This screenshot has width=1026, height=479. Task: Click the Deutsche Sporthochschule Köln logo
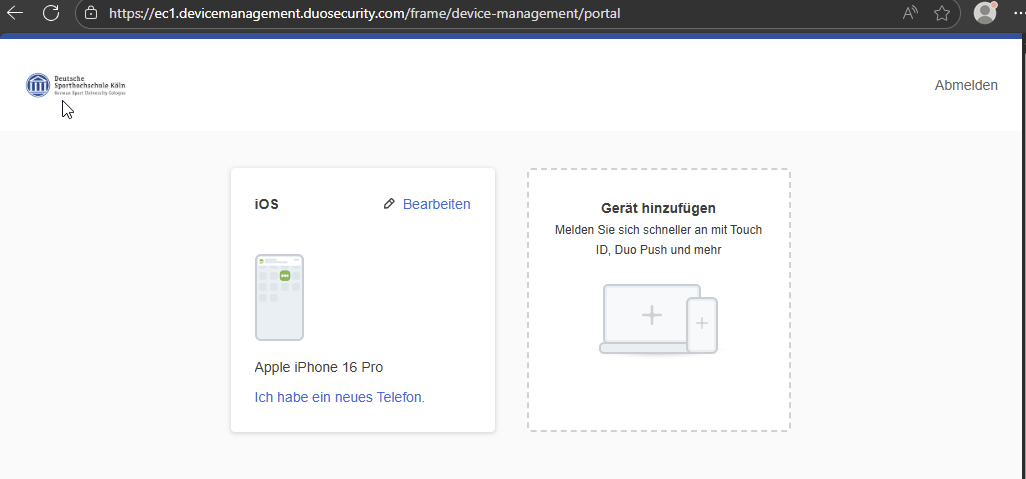(x=76, y=85)
